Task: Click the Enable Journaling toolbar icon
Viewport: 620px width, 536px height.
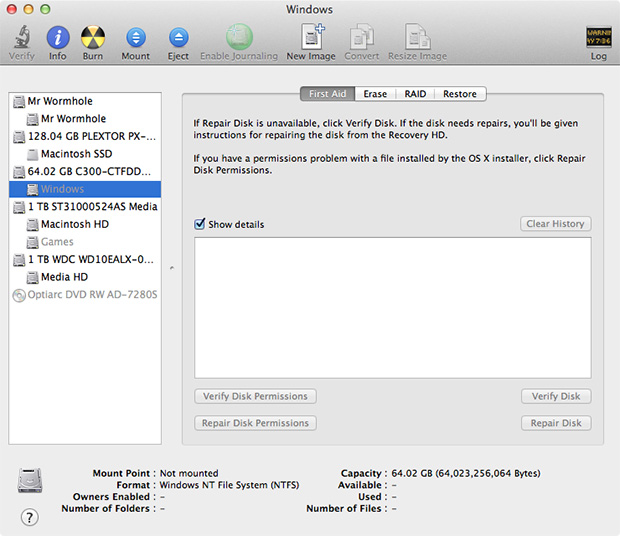Action: click(x=239, y=37)
